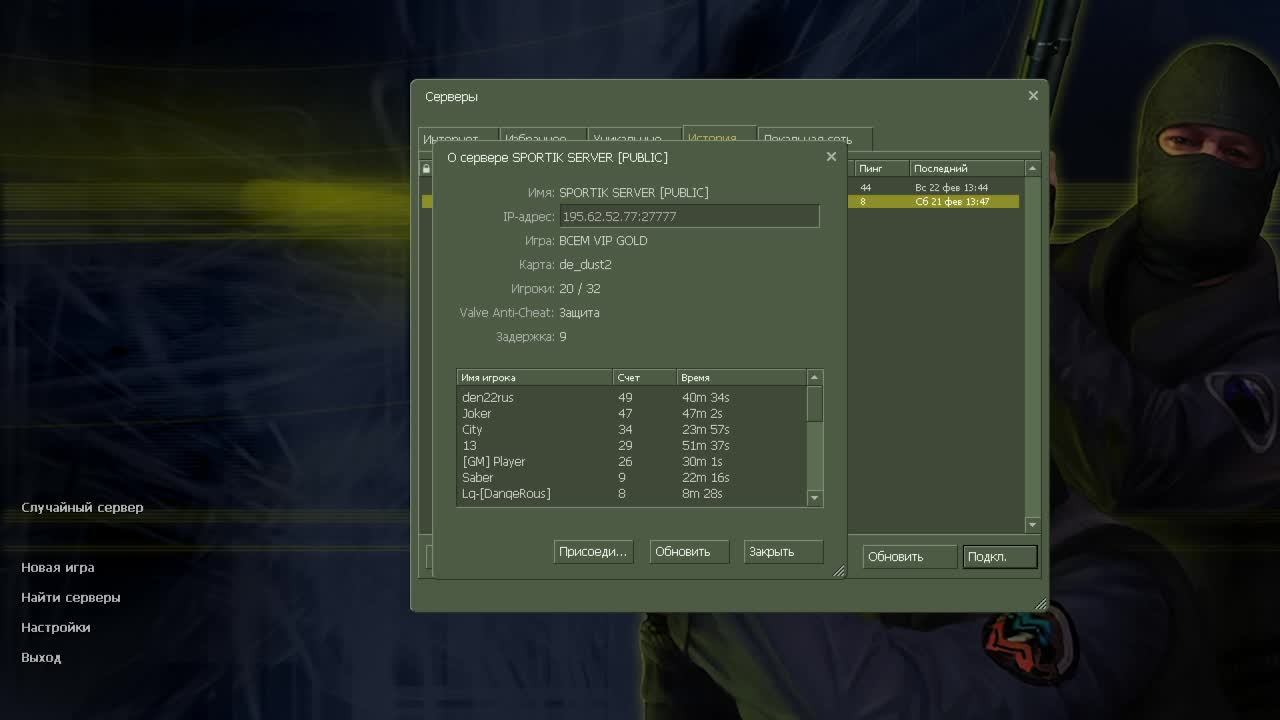Image resolution: width=1280 pixels, height=720 pixels.
Task: Click the Серверы window resize grip
Action: (x=1041, y=604)
